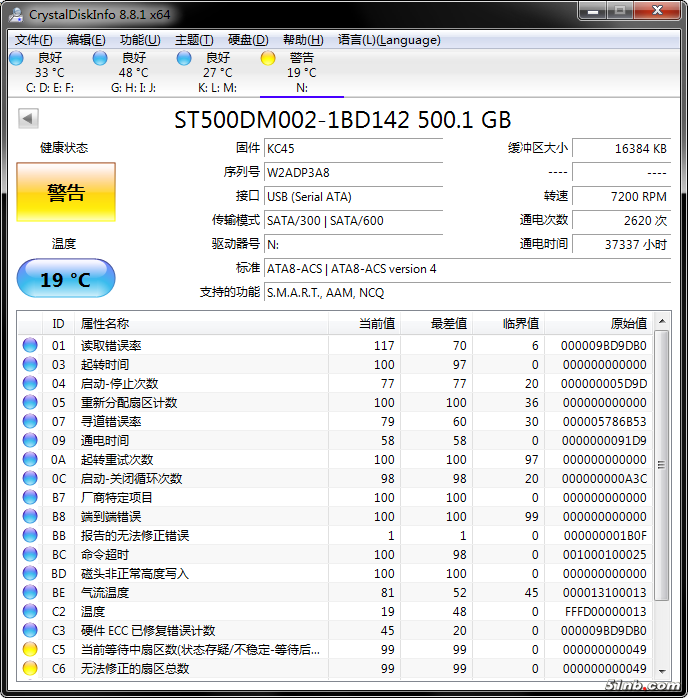Click the 当前值 column header
This screenshot has width=688, height=698.
coord(364,324)
